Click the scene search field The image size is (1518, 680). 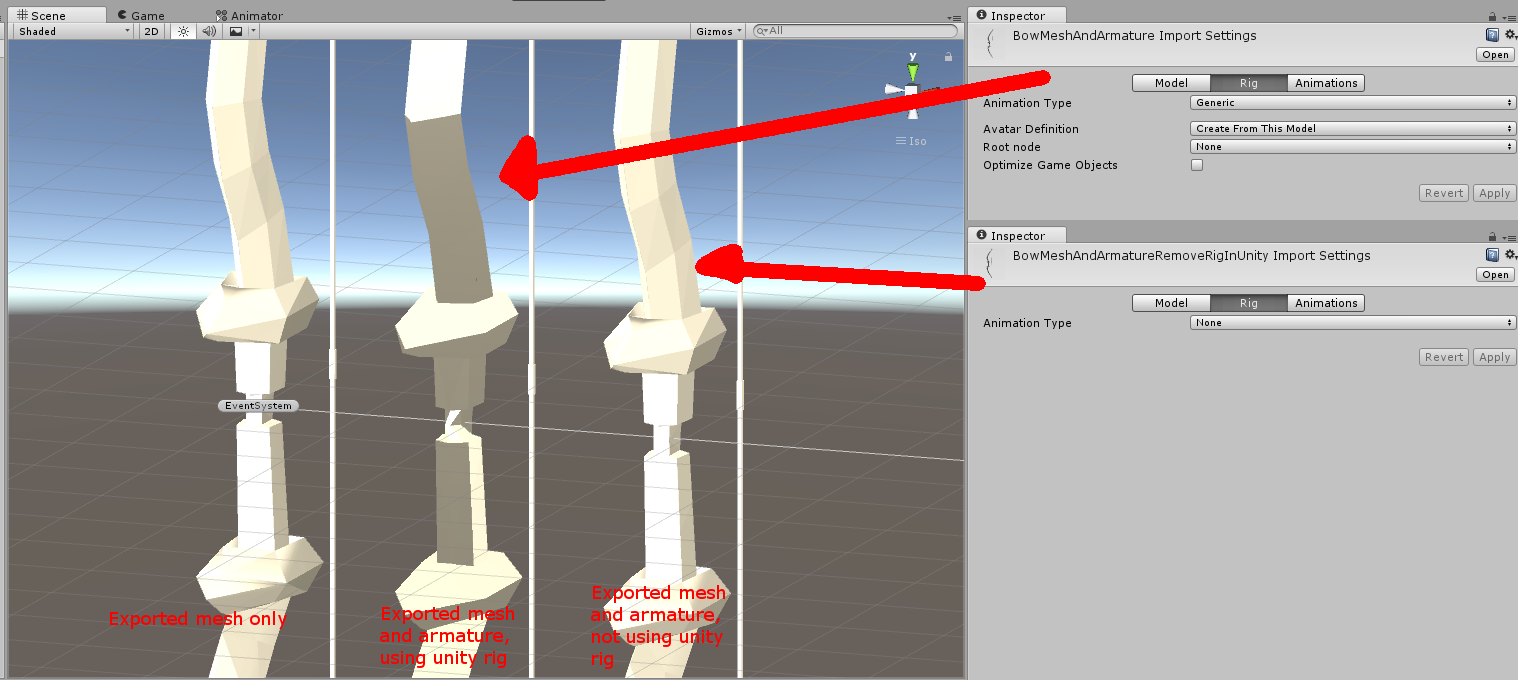(x=855, y=30)
